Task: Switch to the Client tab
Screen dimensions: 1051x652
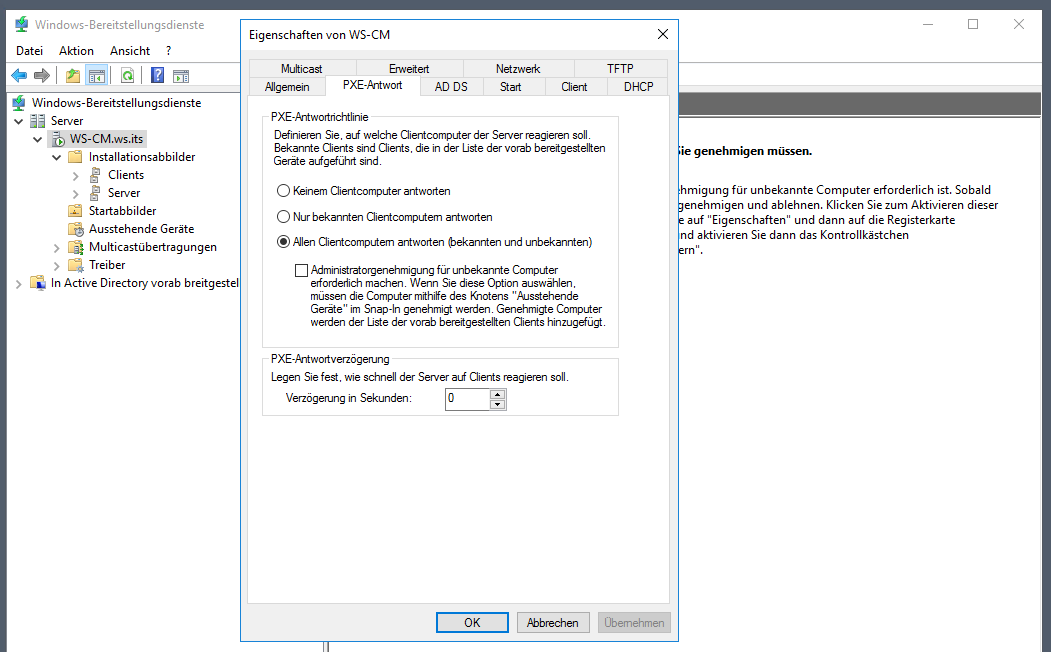Action: (574, 86)
